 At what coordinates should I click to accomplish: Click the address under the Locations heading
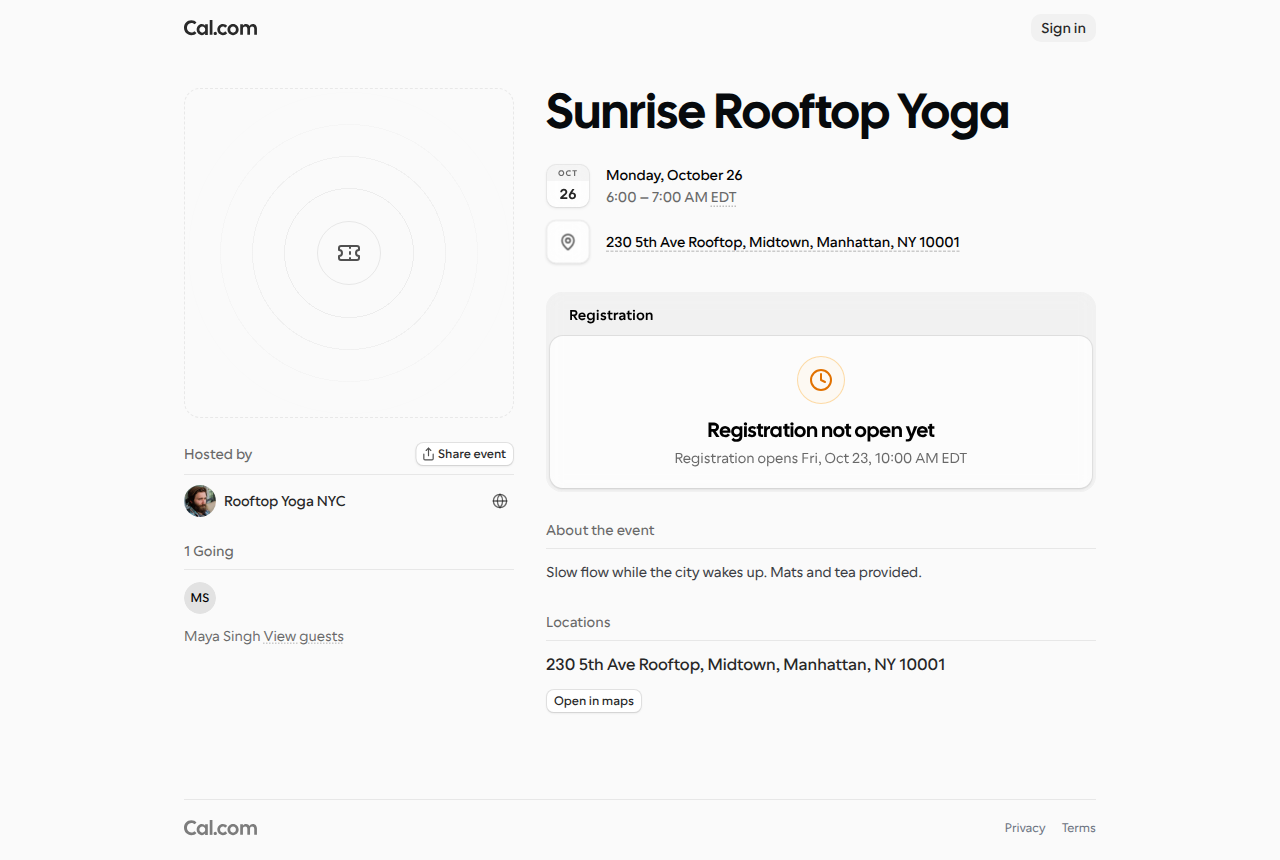(746, 664)
